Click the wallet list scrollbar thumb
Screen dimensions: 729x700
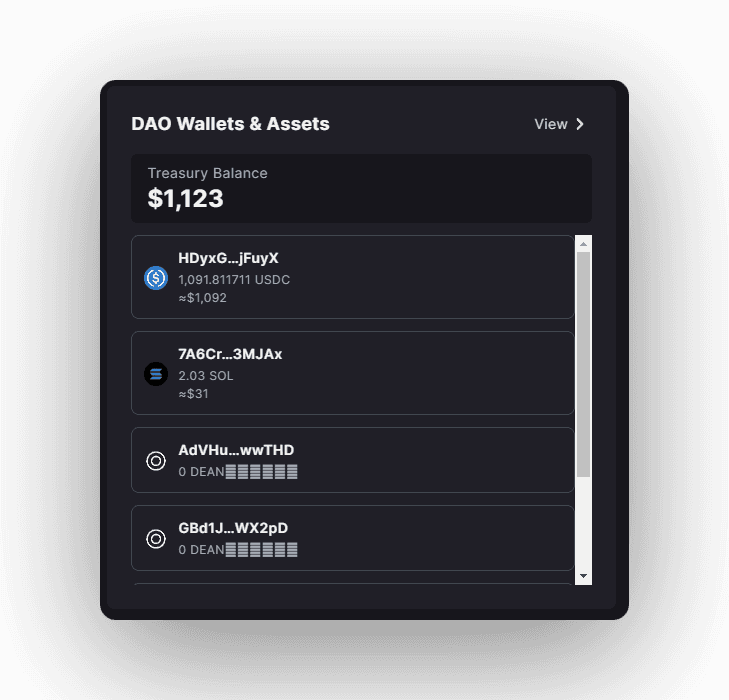point(584,364)
